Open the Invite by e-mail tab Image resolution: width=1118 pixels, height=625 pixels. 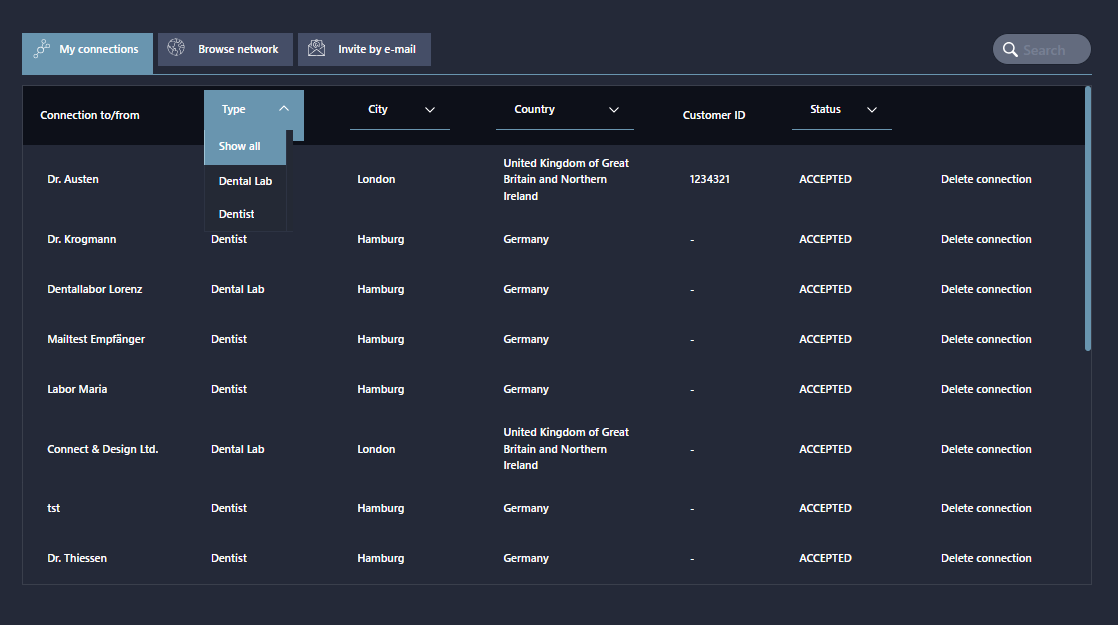coord(365,49)
